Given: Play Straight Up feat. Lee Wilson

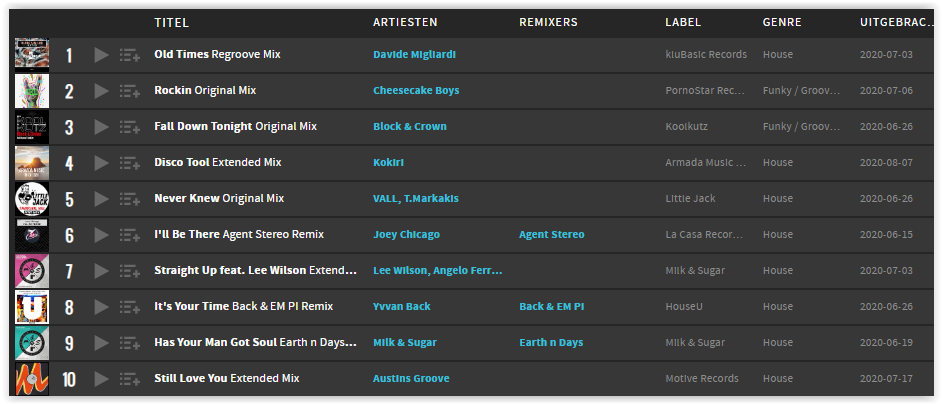Looking at the screenshot, I should (102, 271).
